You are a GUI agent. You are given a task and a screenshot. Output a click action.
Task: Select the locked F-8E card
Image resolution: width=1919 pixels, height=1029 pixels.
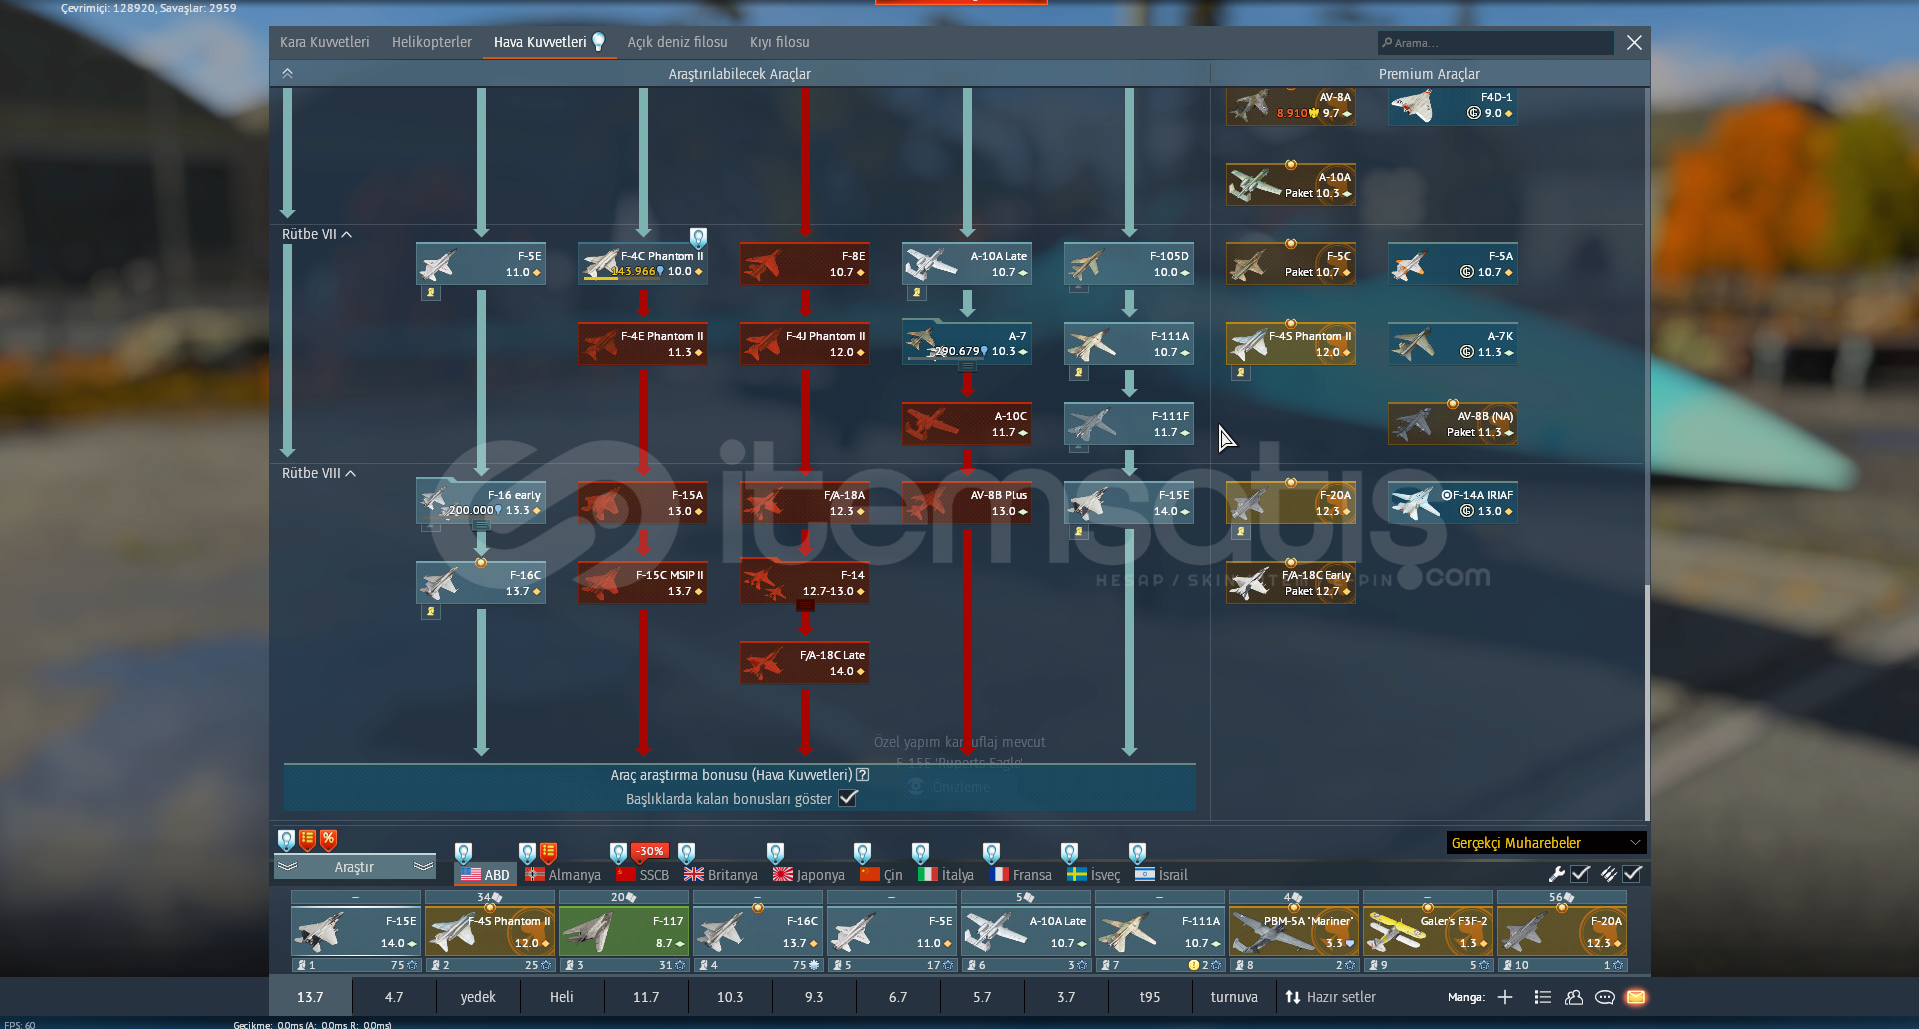[805, 264]
